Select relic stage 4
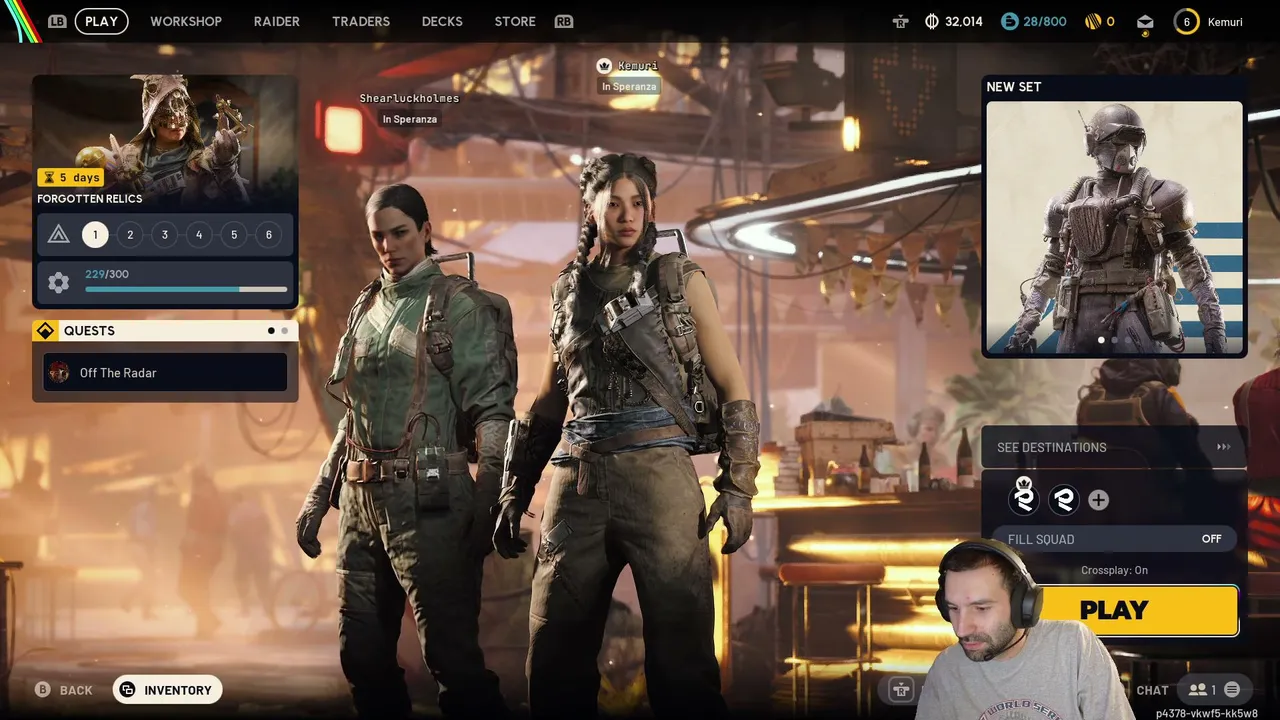The image size is (1280, 720). pos(199,235)
